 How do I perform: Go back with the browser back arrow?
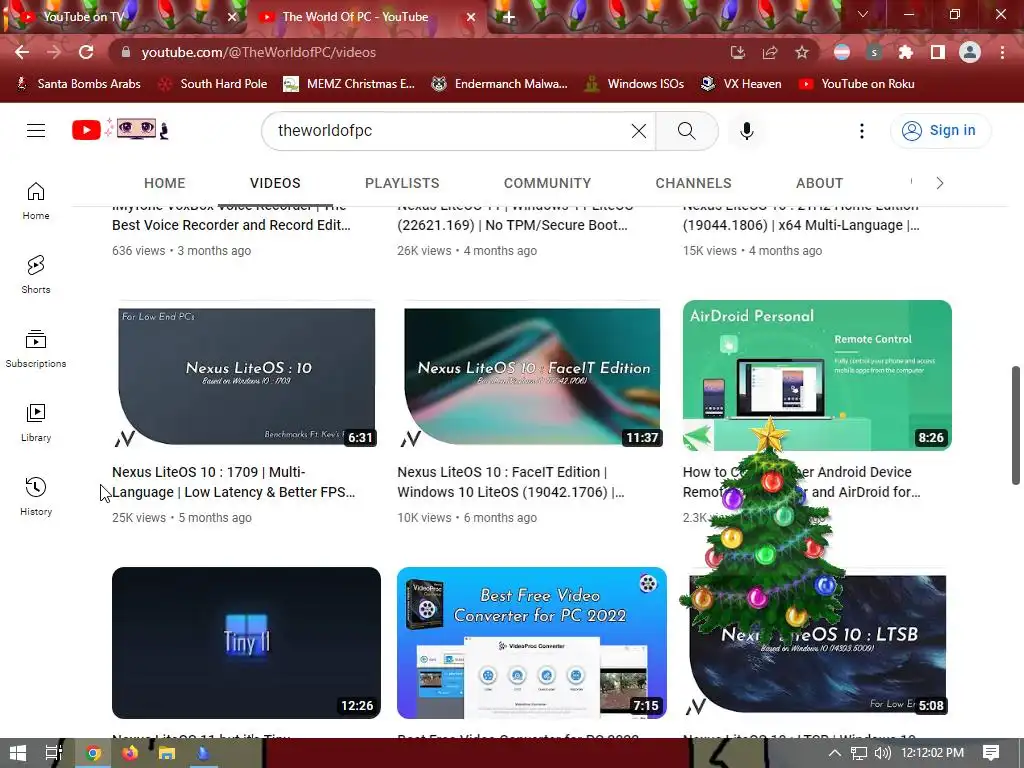tap(22, 52)
